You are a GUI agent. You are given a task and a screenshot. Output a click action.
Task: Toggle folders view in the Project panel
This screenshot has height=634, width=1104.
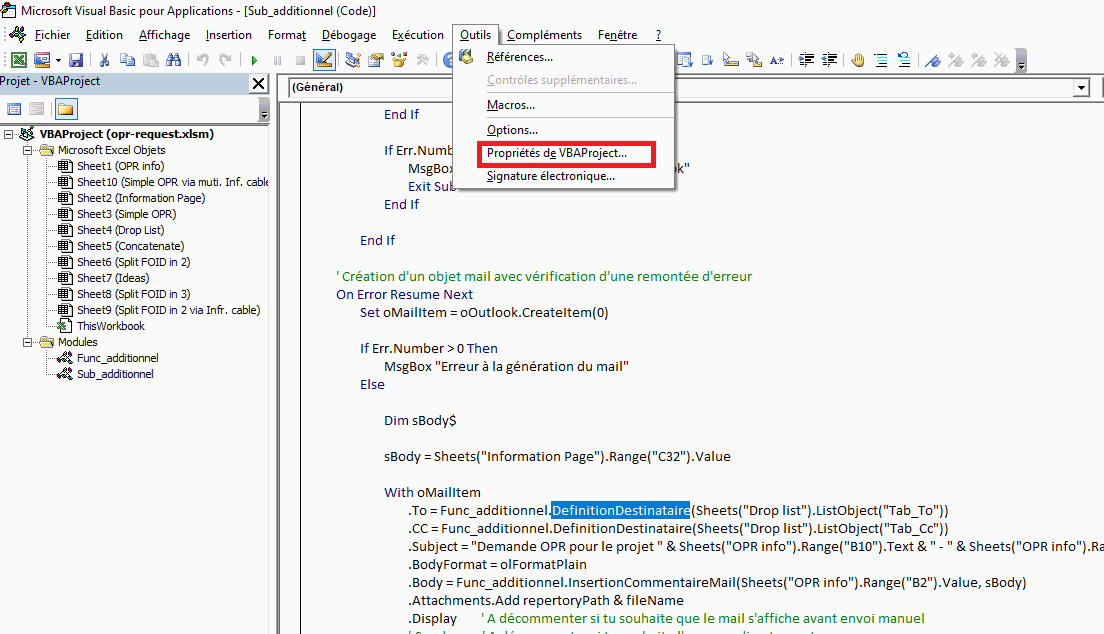(x=65, y=109)
